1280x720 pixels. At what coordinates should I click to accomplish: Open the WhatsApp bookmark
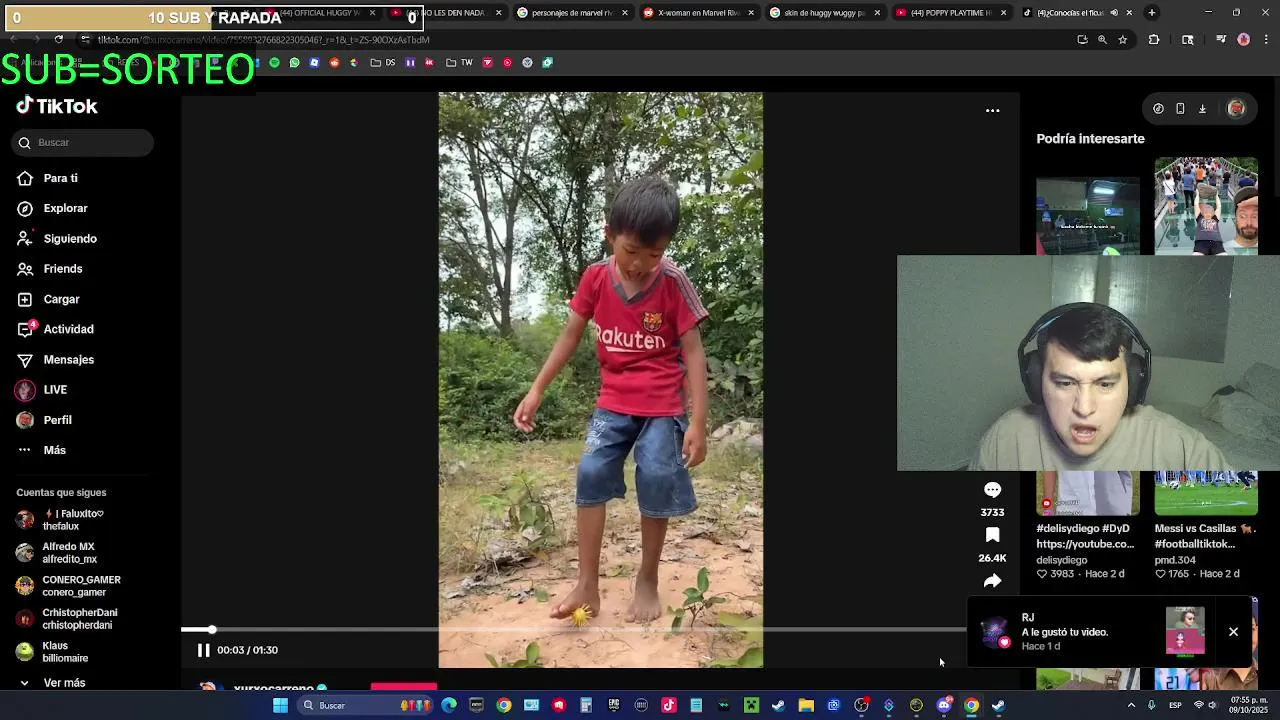tap(294, 62)
